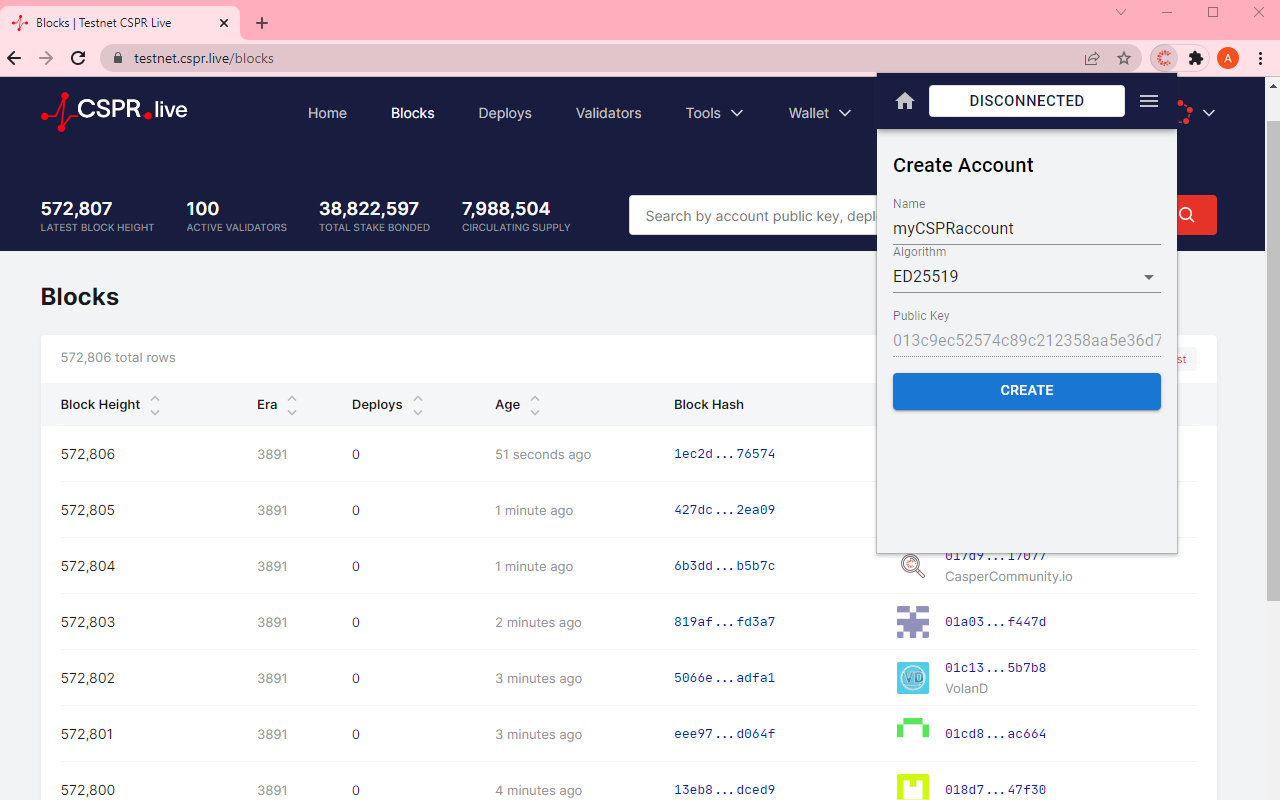Click the VolanD validator avatar

pos(913,678)
